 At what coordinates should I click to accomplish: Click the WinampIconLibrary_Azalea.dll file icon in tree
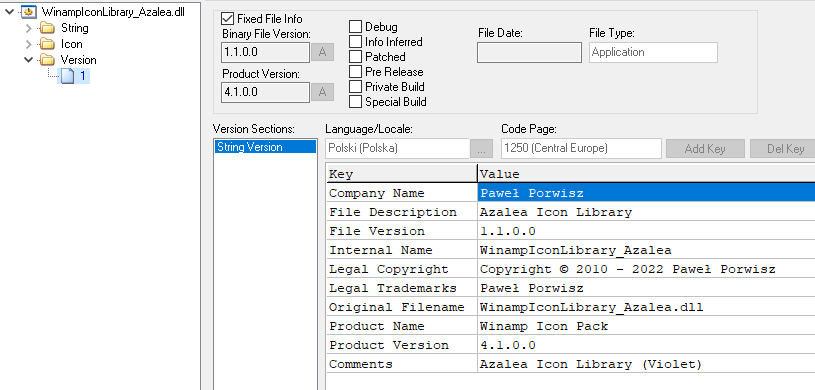tap(29, 11)
